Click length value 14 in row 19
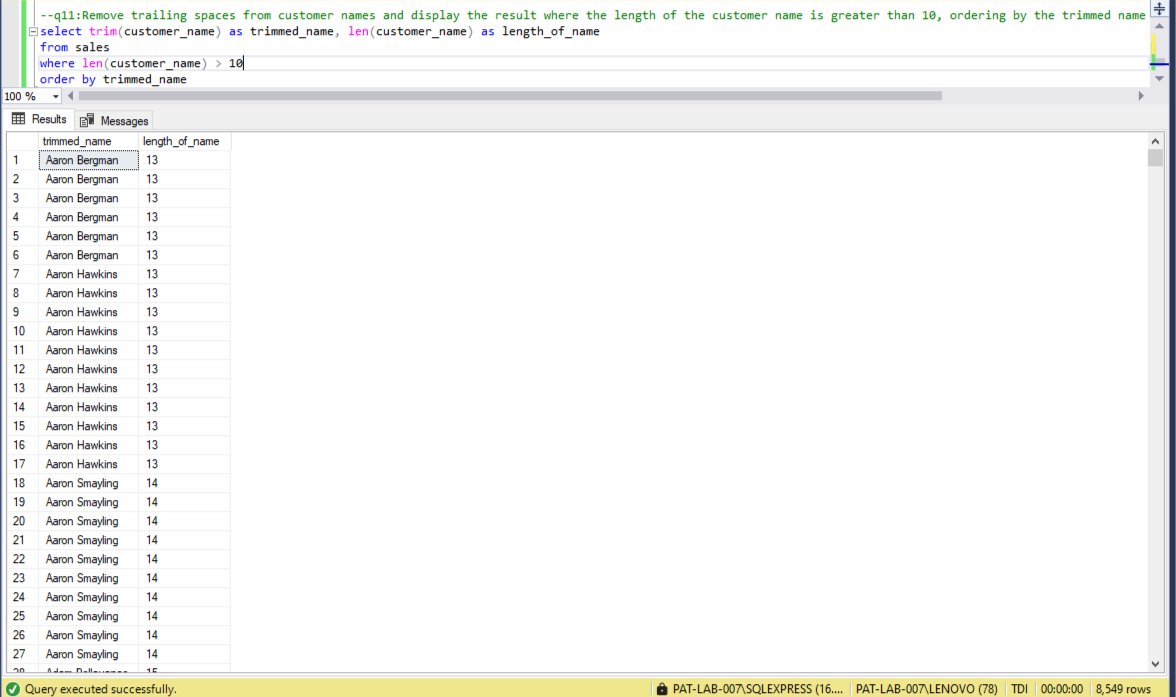 (184, 502)
